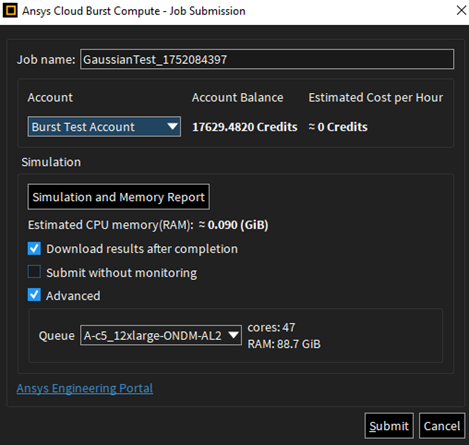Click the Ansys app icon in title bar
This screenshot has height=445, width=469.
(x=10, y=11)
